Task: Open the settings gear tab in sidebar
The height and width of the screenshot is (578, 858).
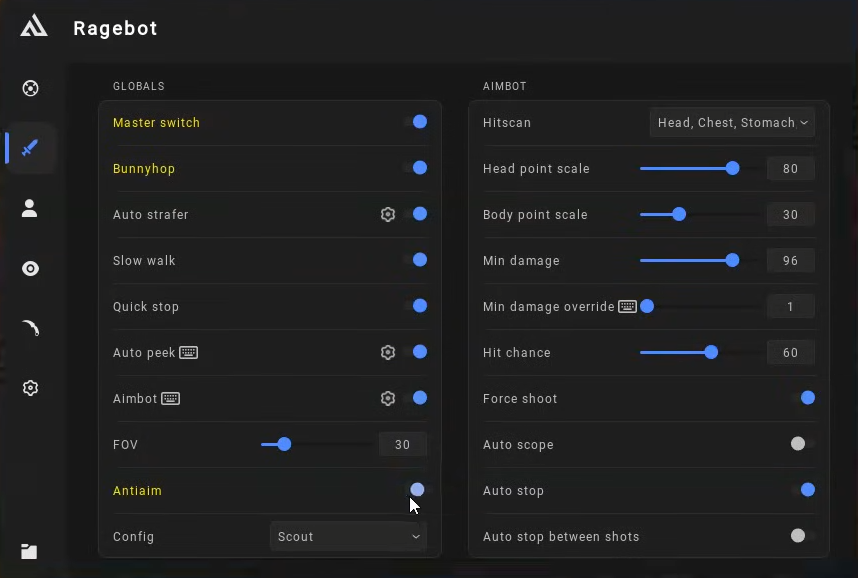Action: click(30, 388)
